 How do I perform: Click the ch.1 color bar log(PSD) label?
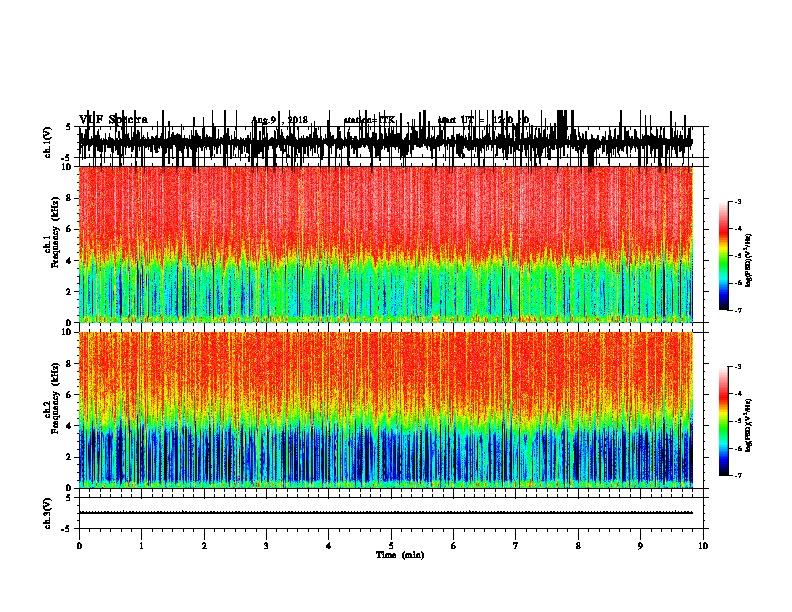pyautogui.click(x=748, y=261)
